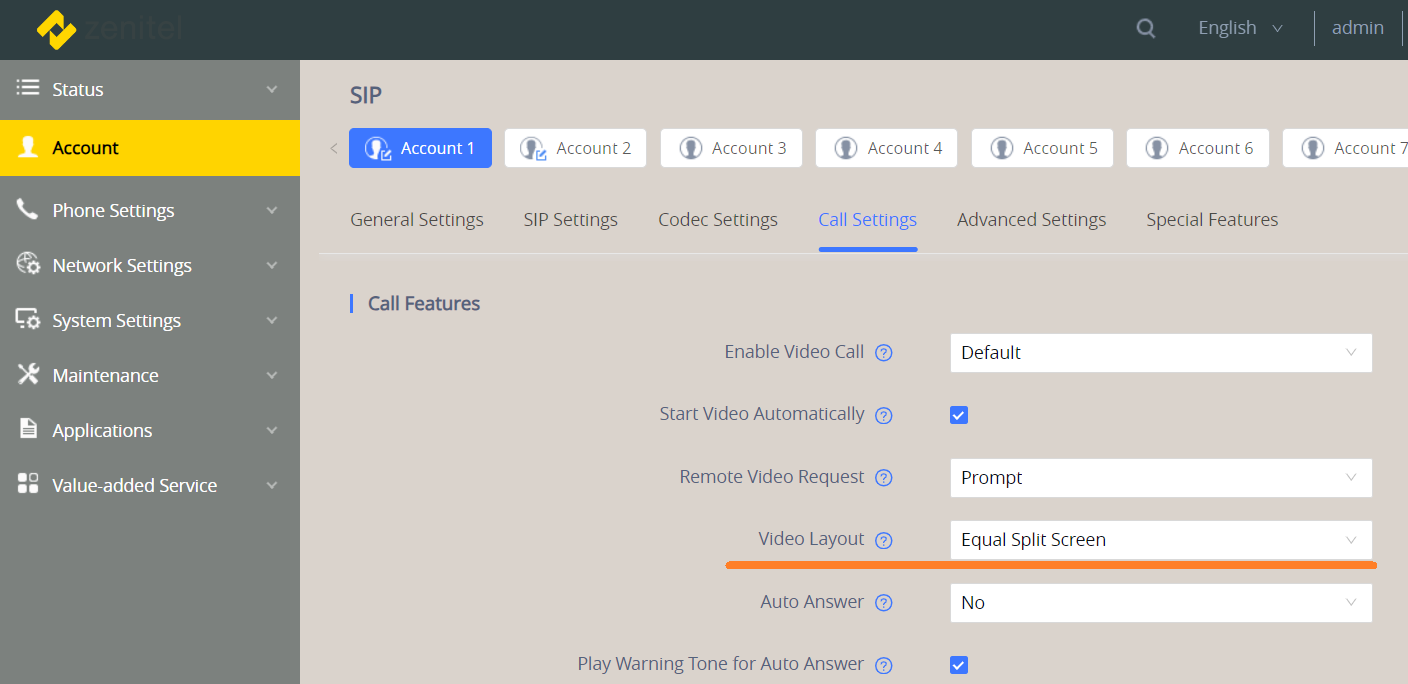Open the Advanced Settings tab

tap(1031, 220)
